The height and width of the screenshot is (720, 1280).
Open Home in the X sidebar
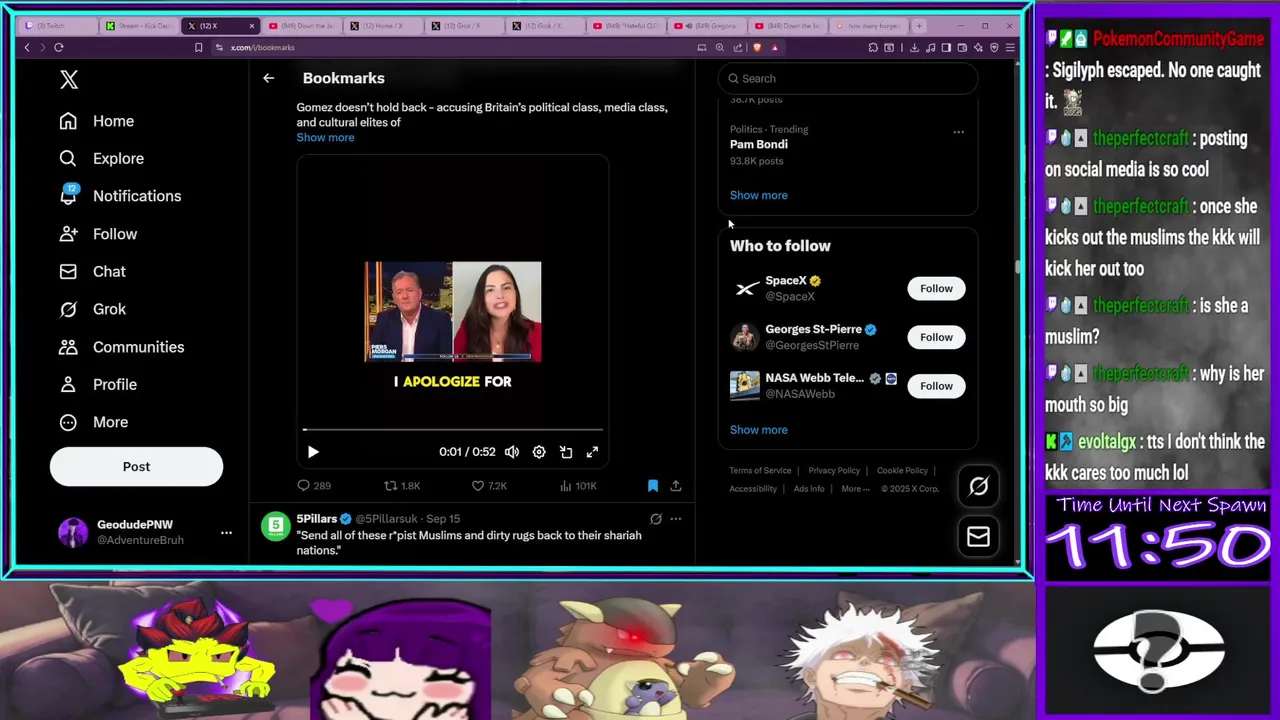[x=96, y=121]
